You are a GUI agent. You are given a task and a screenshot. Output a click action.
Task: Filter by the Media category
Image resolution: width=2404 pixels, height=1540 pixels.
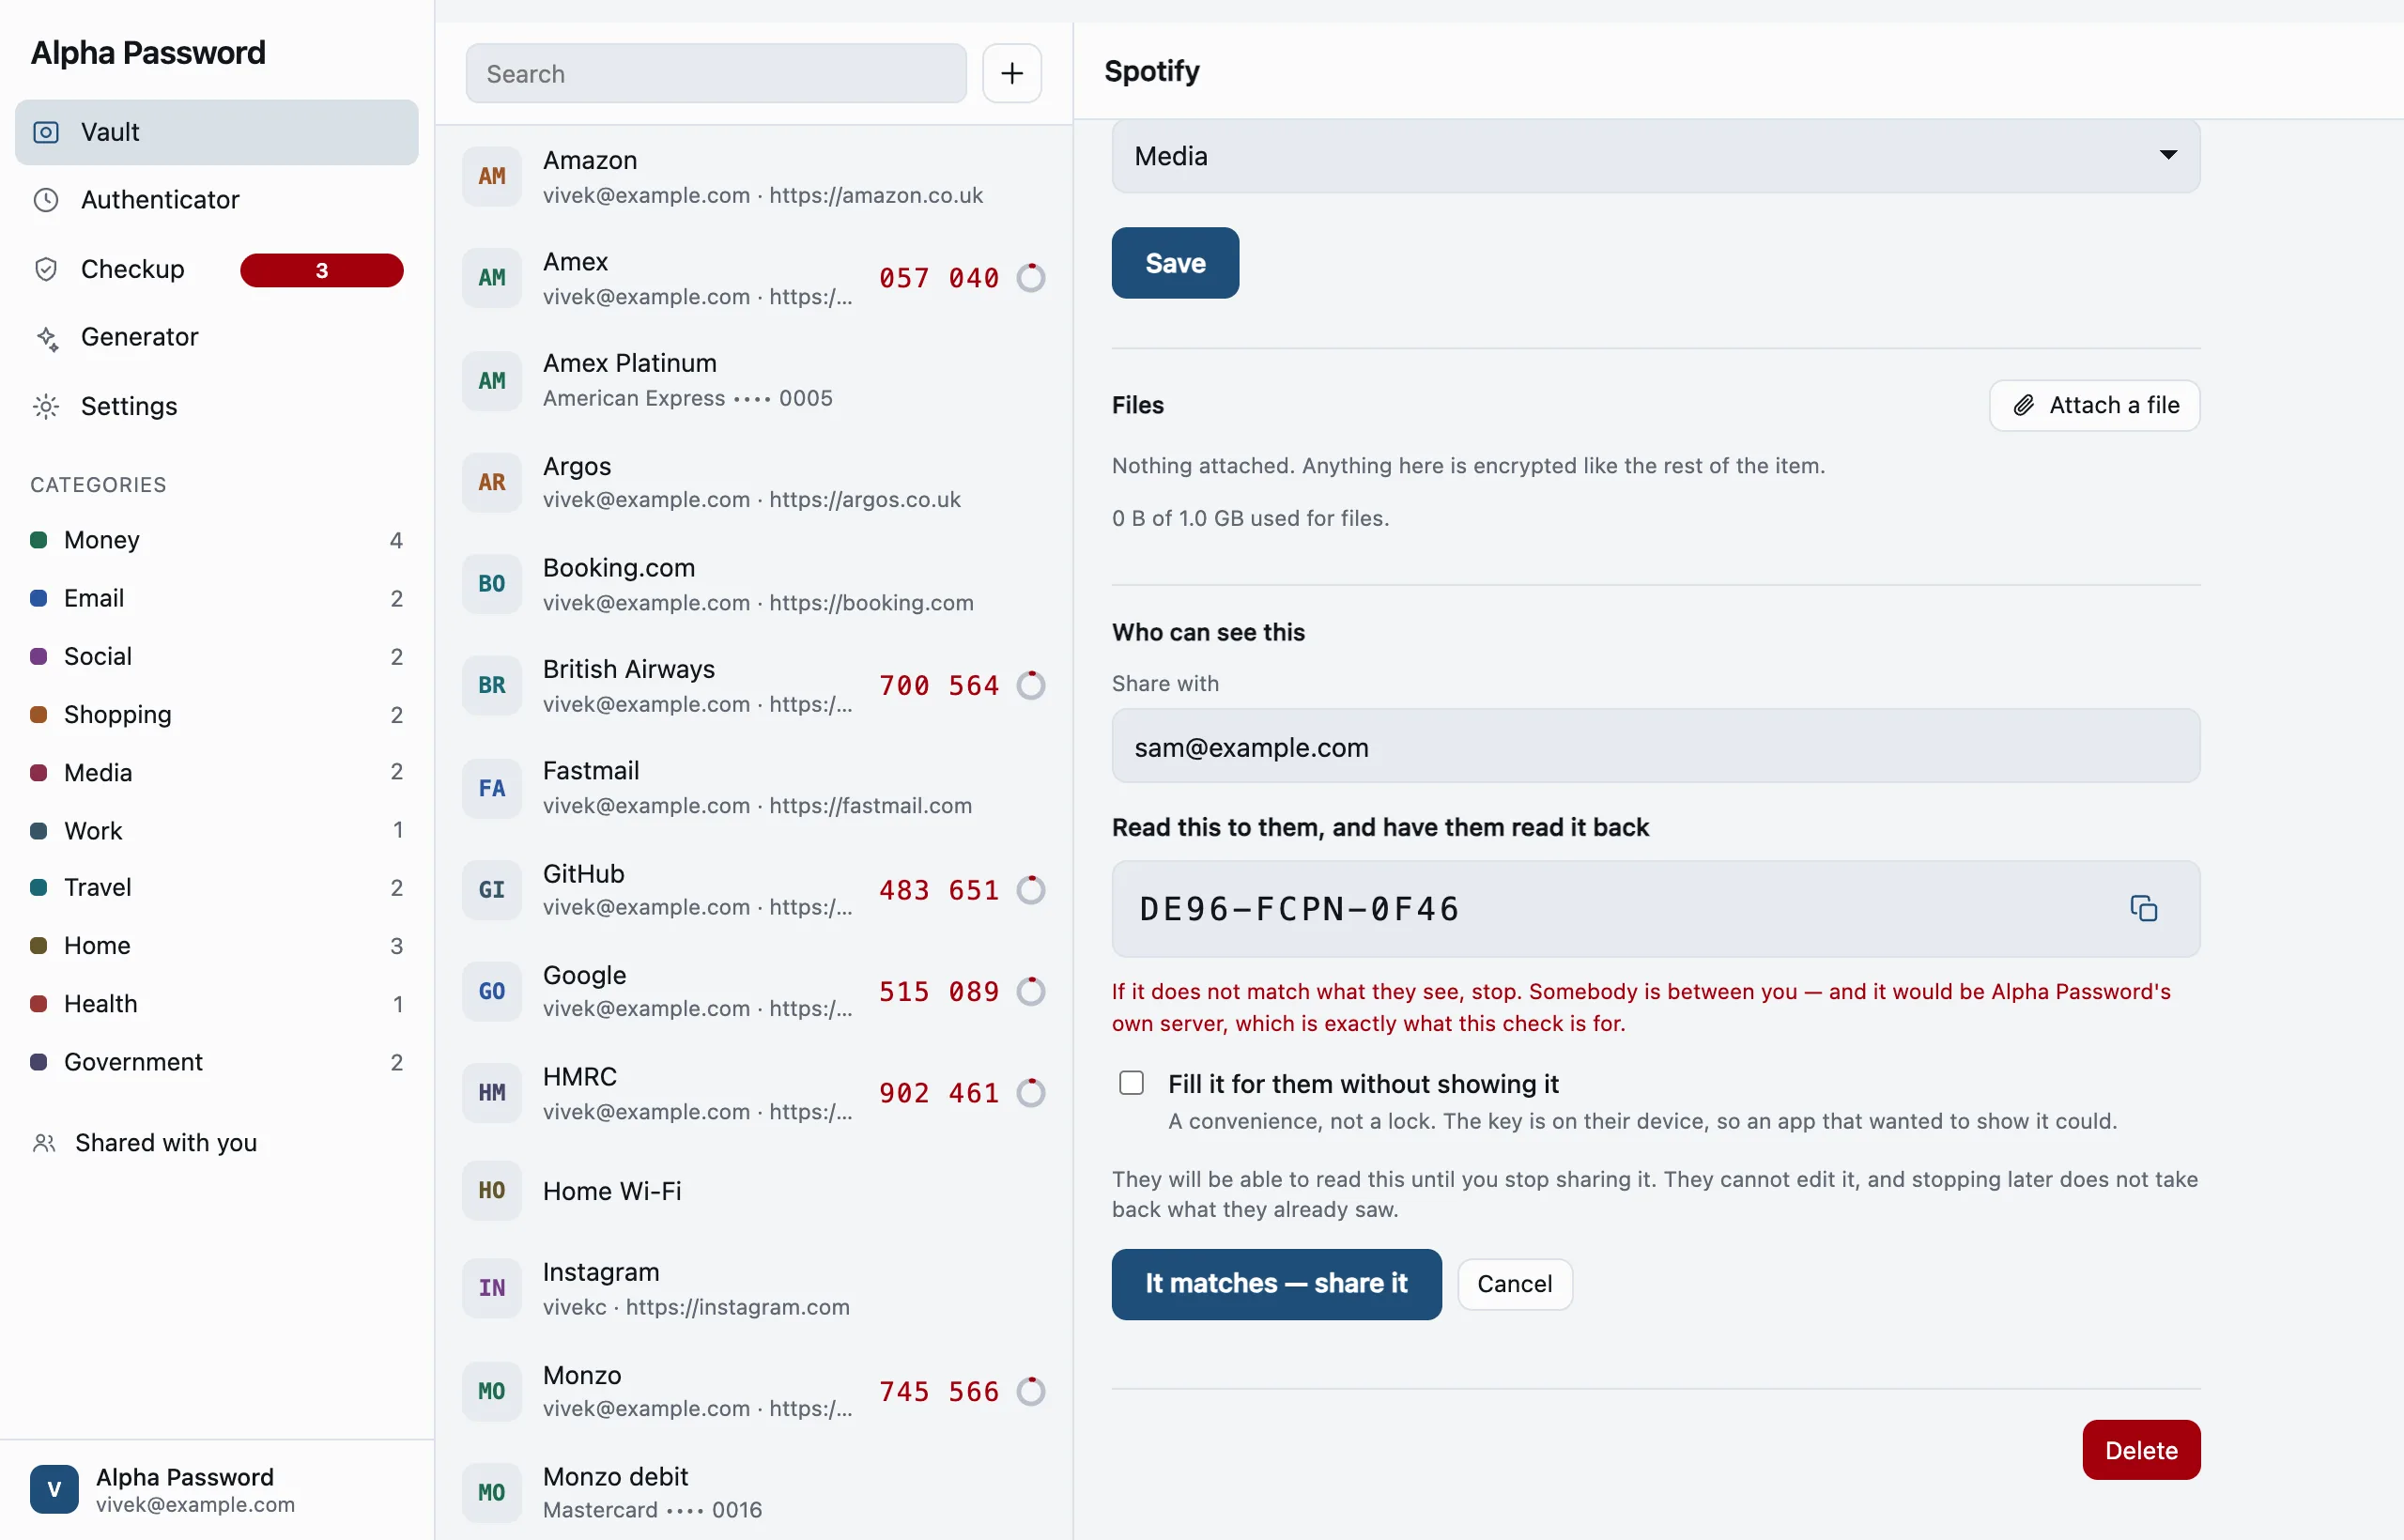tap(216, 772)
